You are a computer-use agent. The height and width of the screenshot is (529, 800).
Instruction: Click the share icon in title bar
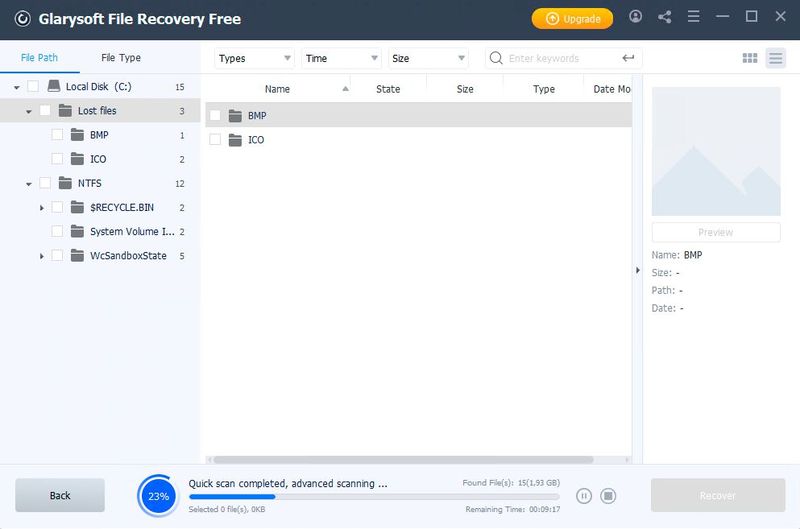[664, 17]
